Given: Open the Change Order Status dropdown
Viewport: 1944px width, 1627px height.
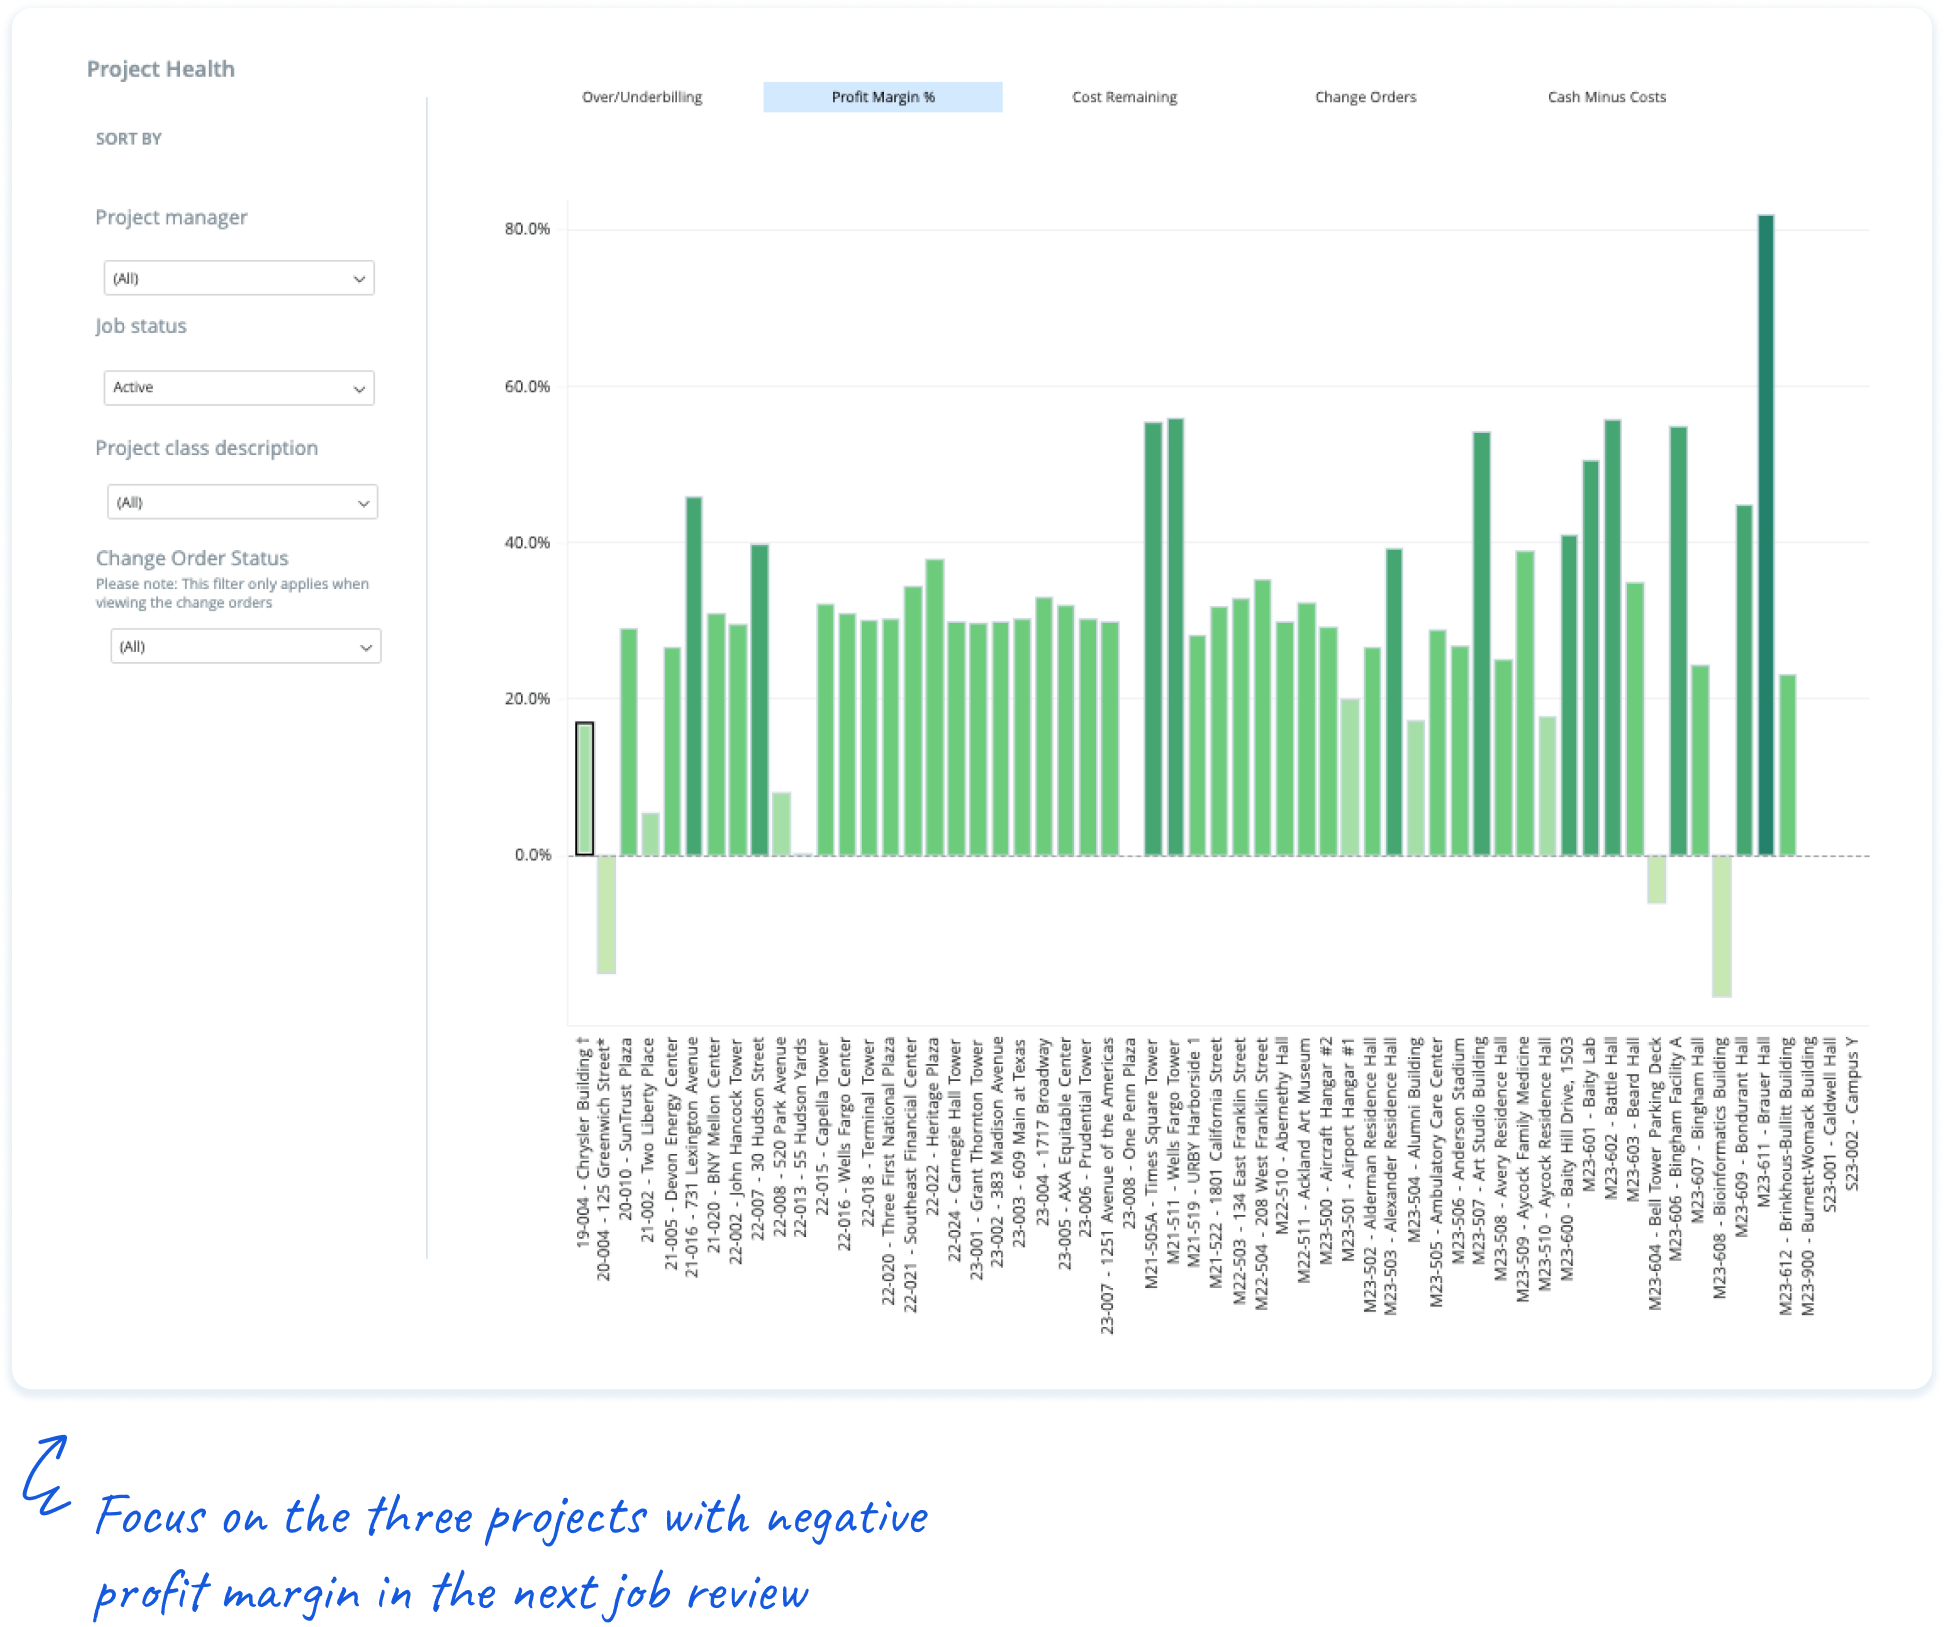Looking at the screenshot, I should point(245,646).
